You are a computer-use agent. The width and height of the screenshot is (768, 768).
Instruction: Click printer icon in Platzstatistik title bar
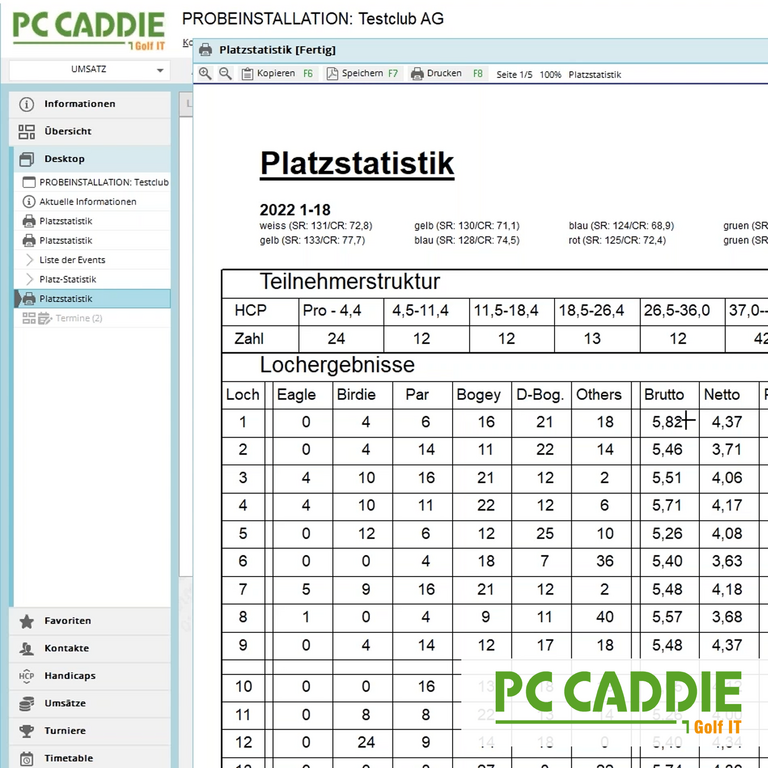pyautogui.click(x=206, y=50)
